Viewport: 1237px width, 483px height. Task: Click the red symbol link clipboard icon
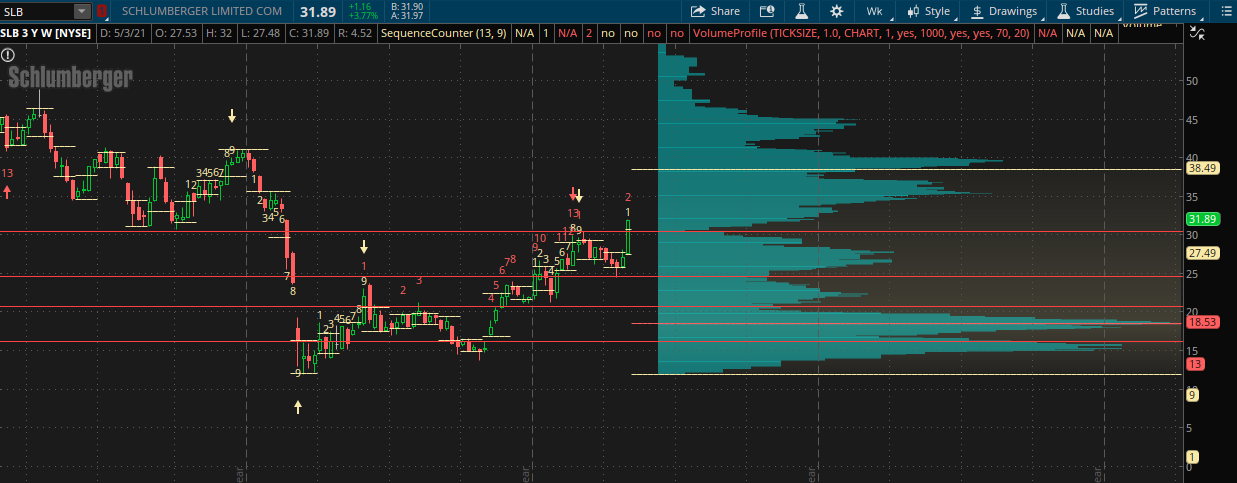pos(101,11)
